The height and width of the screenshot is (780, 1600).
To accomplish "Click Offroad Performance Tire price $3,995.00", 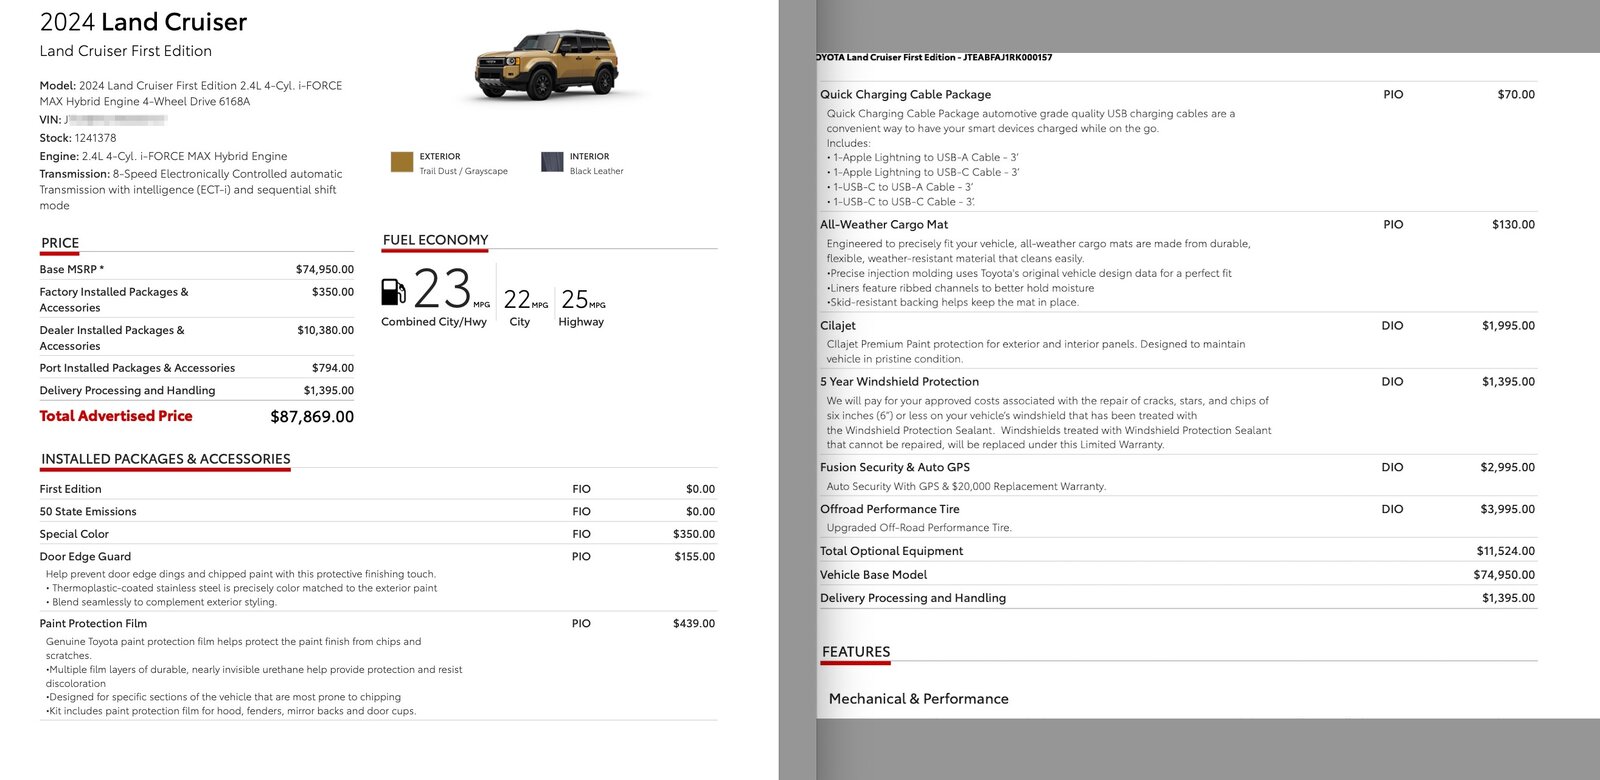I will pos(1508,509).
